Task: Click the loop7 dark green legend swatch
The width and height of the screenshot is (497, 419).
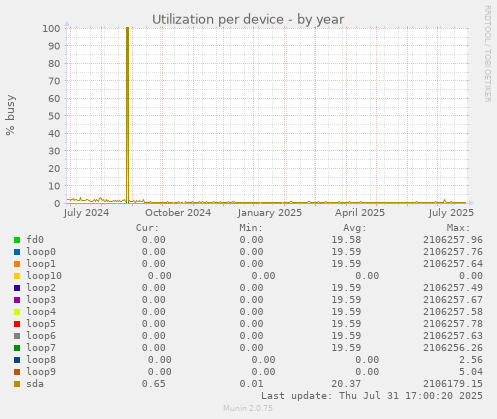Action: pyautogui.click(x=17, y=348)
